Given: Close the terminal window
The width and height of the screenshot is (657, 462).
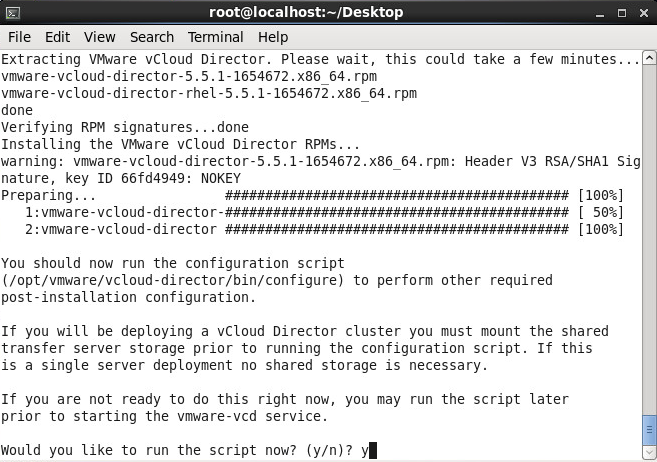Looking at the screenshot, I should click(644, 13).
